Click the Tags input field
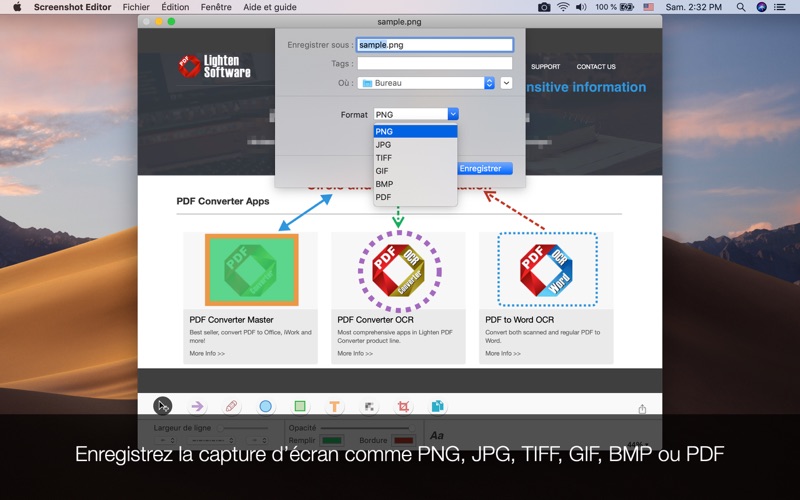The height and width of the screenshot is (500, 800). click(x=435, y=63)
